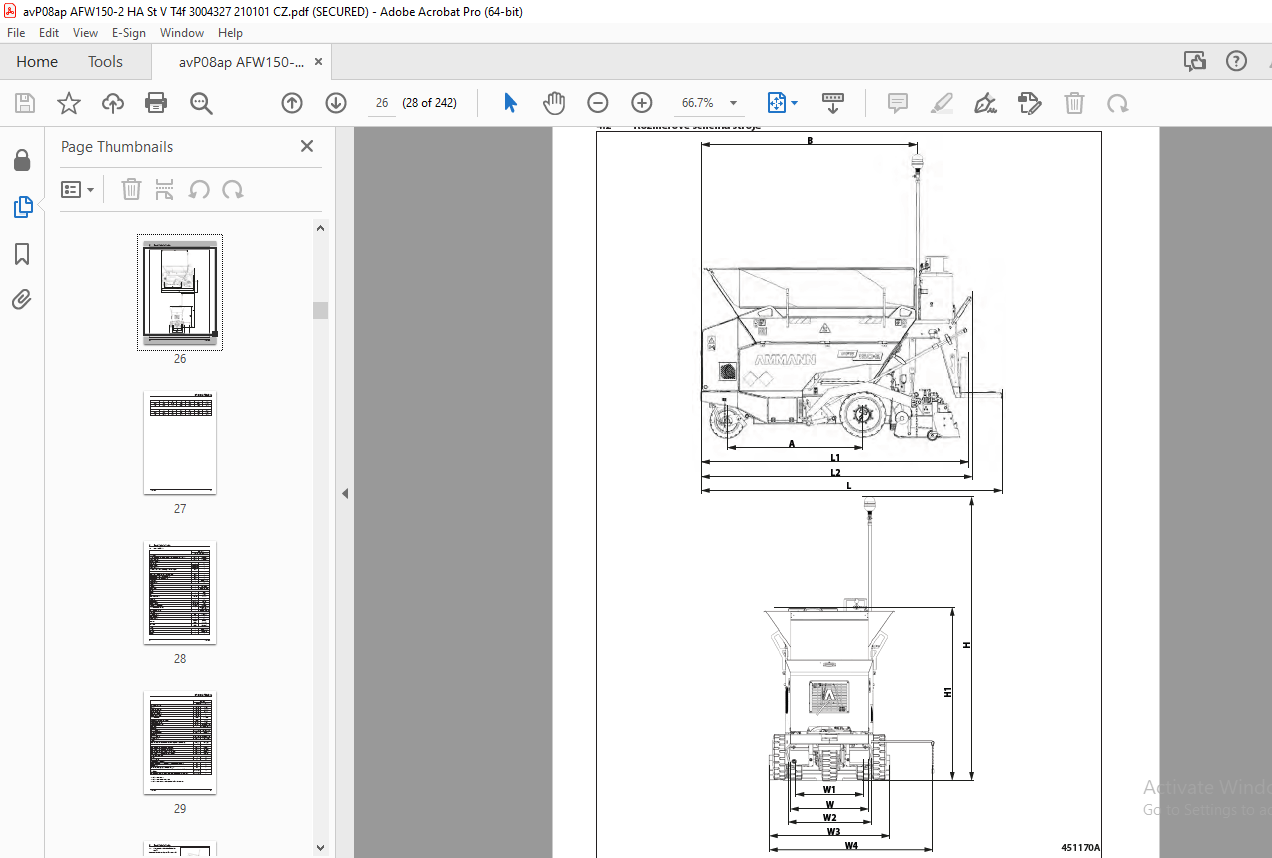Select the avP08ap AFW150 document tab

(241, 62)
